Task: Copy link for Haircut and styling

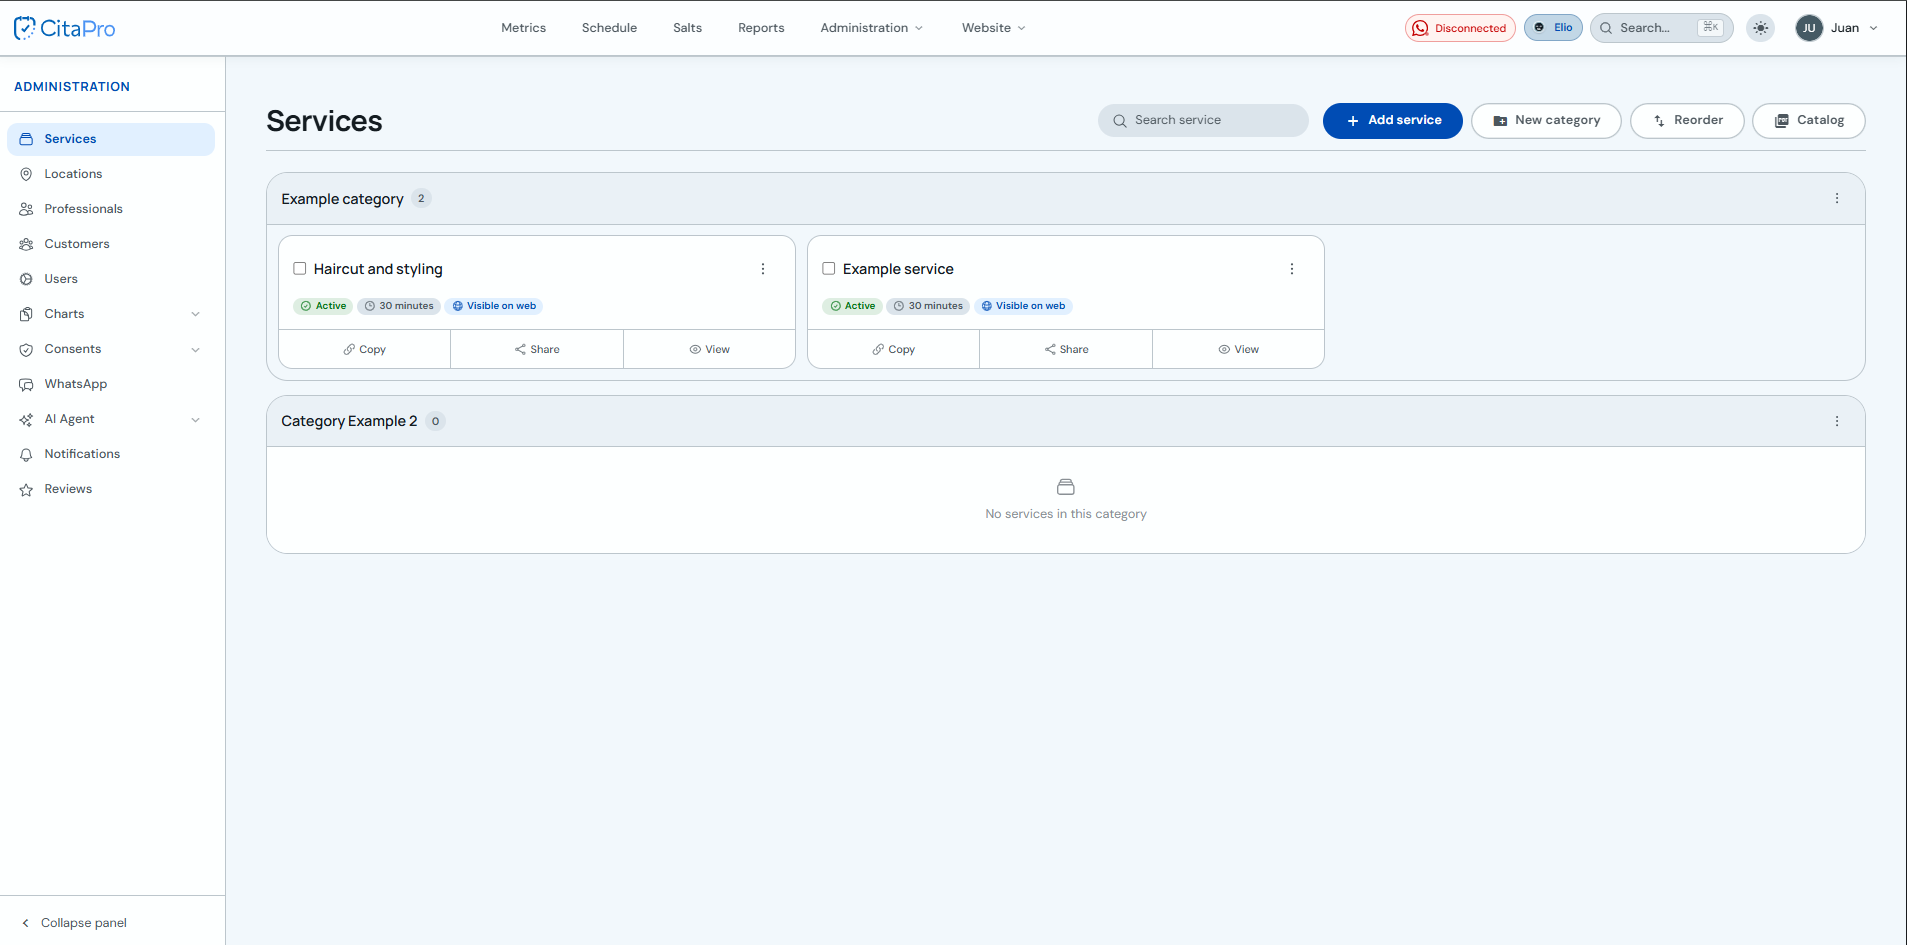Action: 364,349
